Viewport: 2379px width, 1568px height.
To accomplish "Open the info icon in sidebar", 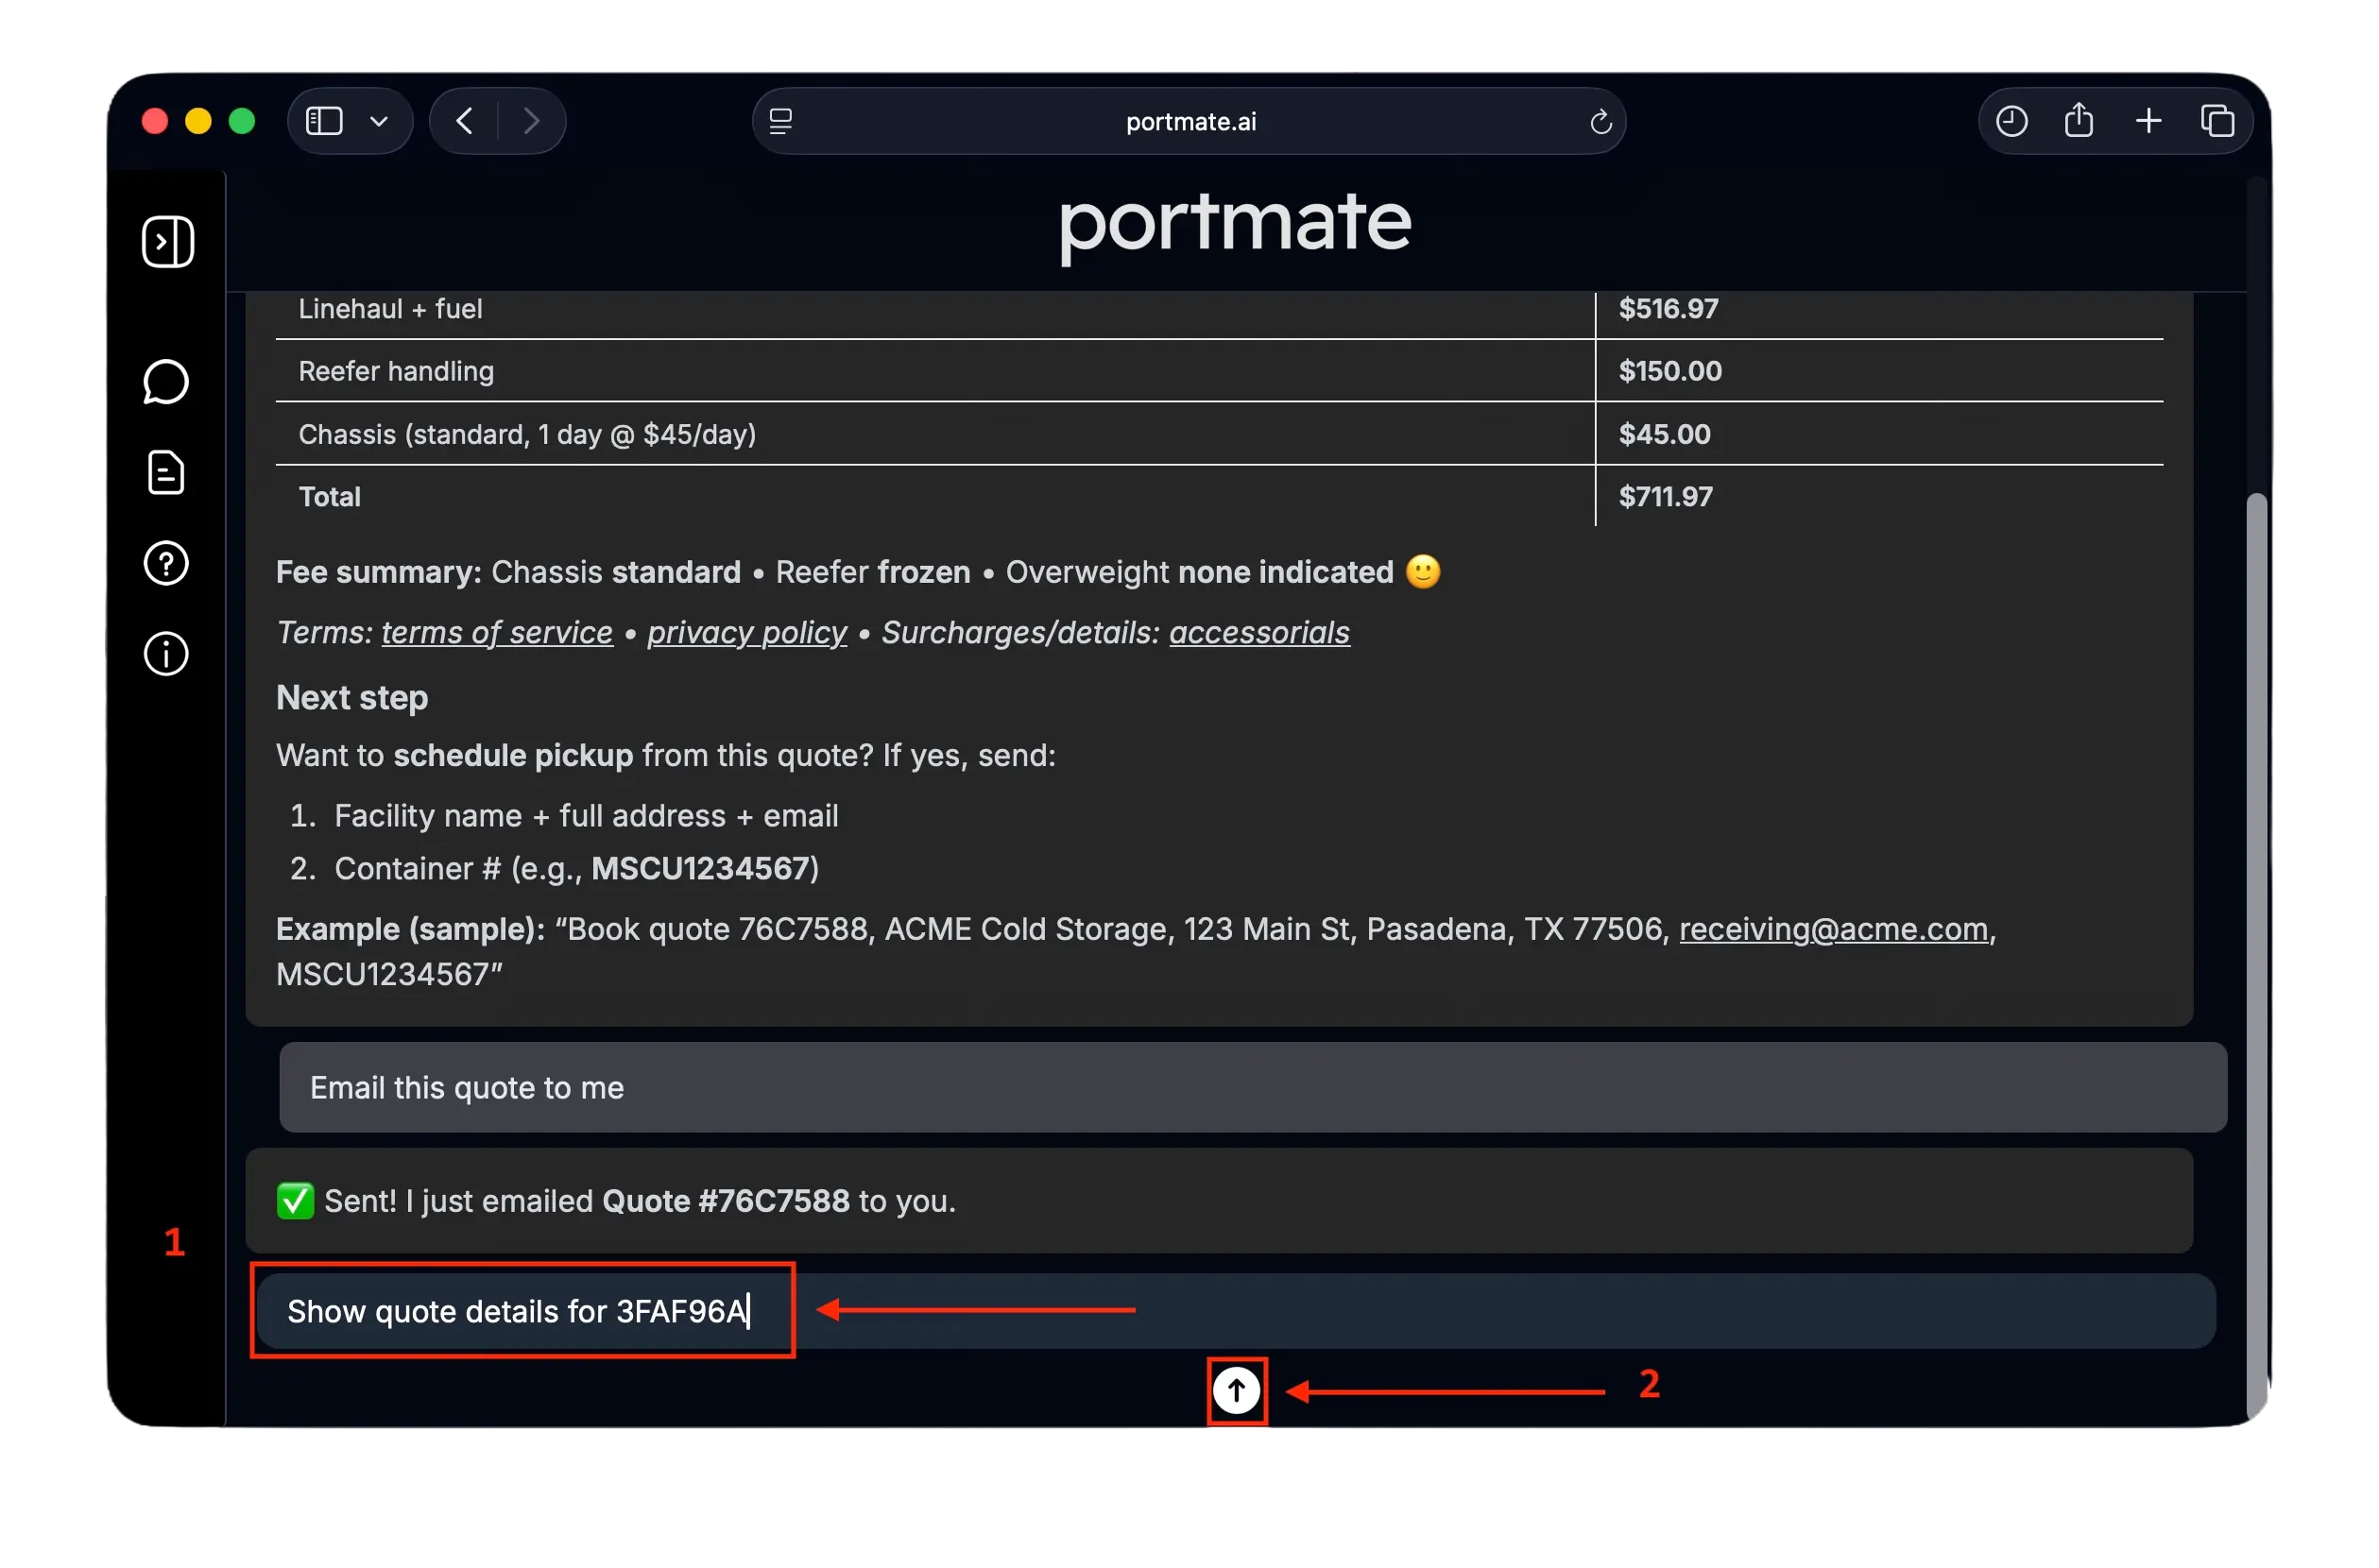I will click(166, 654).
